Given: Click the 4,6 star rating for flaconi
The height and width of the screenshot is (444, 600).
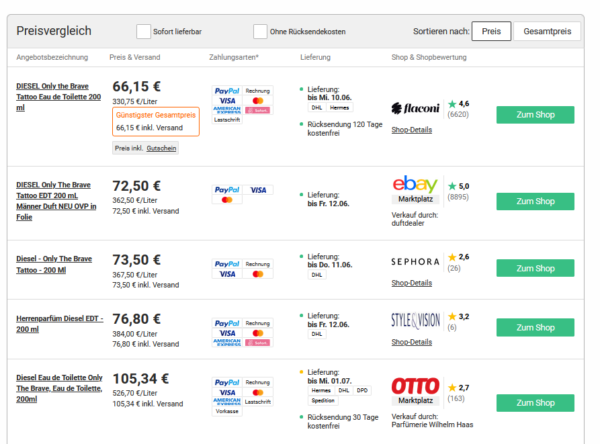Looking at the screenshot, I should pos(458,104).
